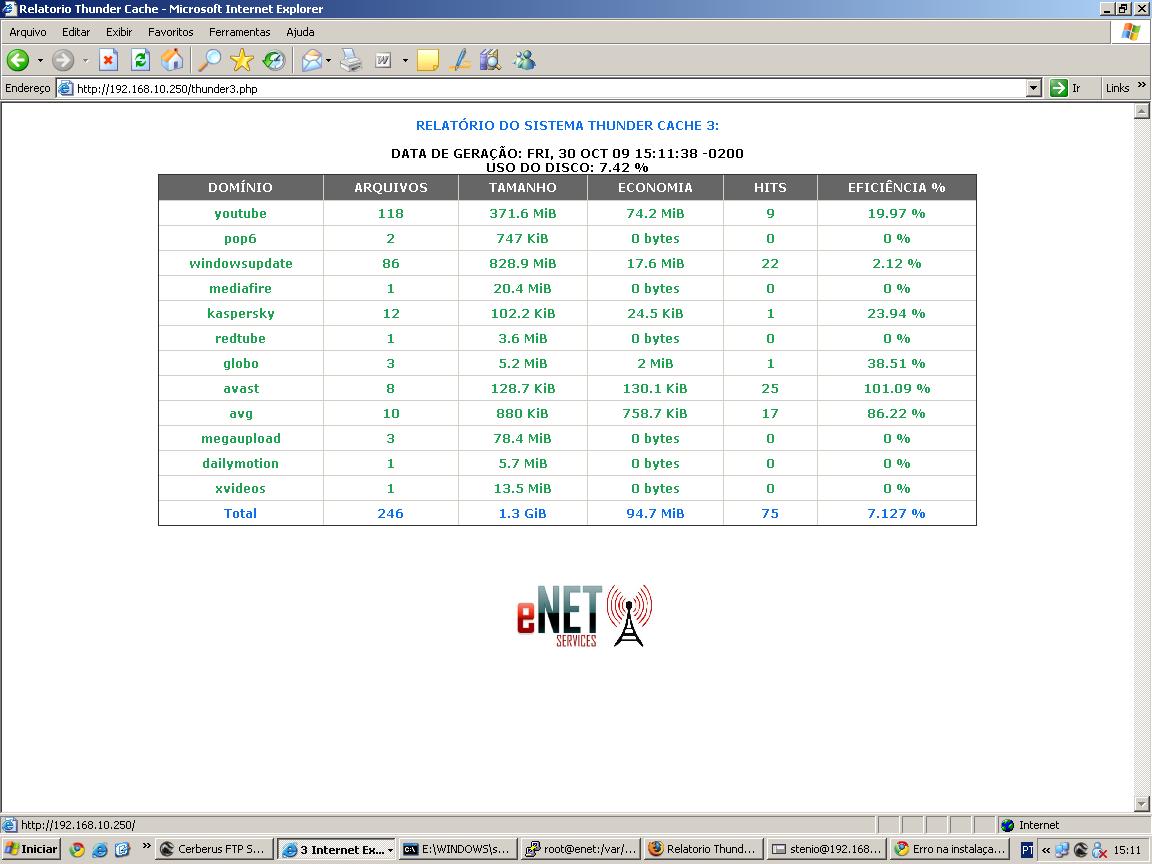The image size is (1152, 864).
Task: Open the Search magnifier in toolbar
Action: point(210,60)
